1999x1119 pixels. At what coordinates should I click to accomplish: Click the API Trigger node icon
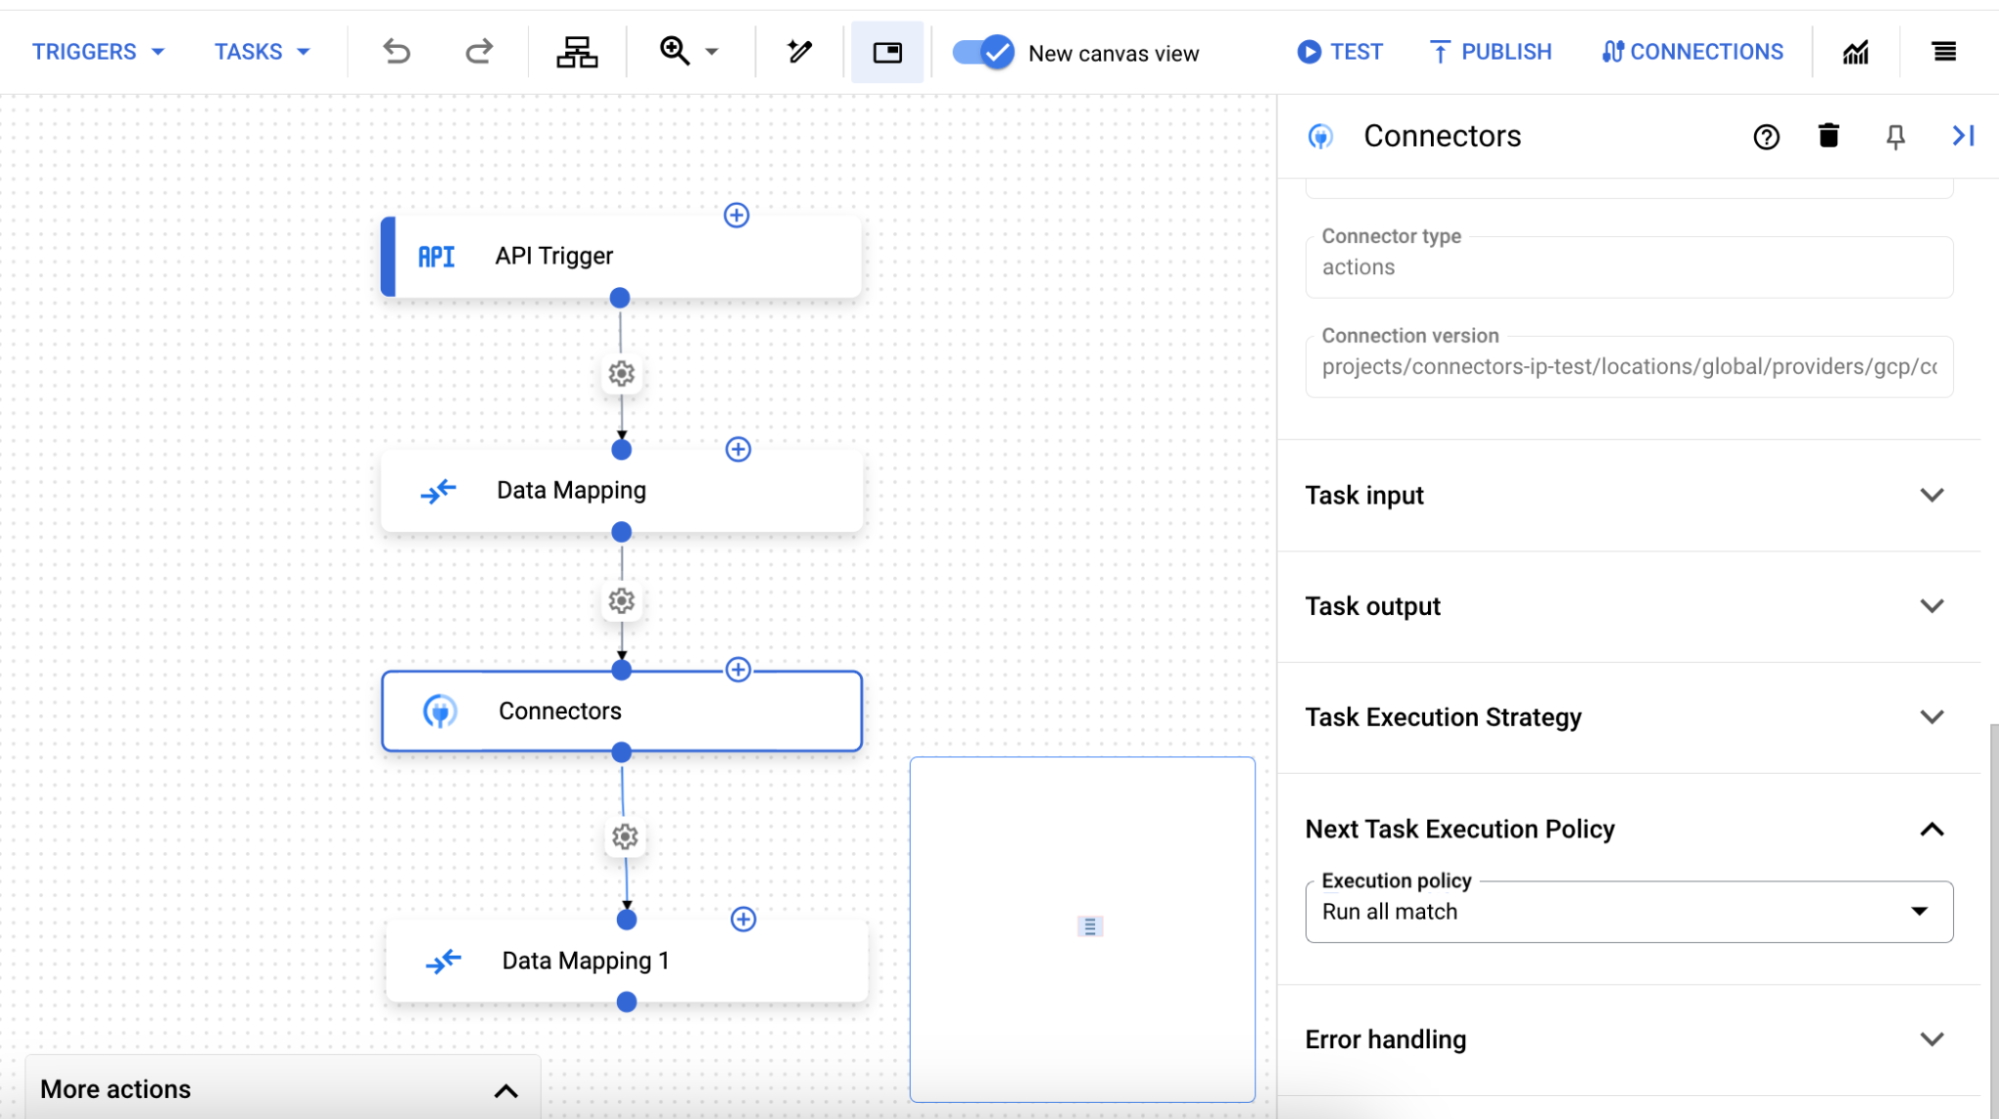pyautogui.click(x=439, y=255)
